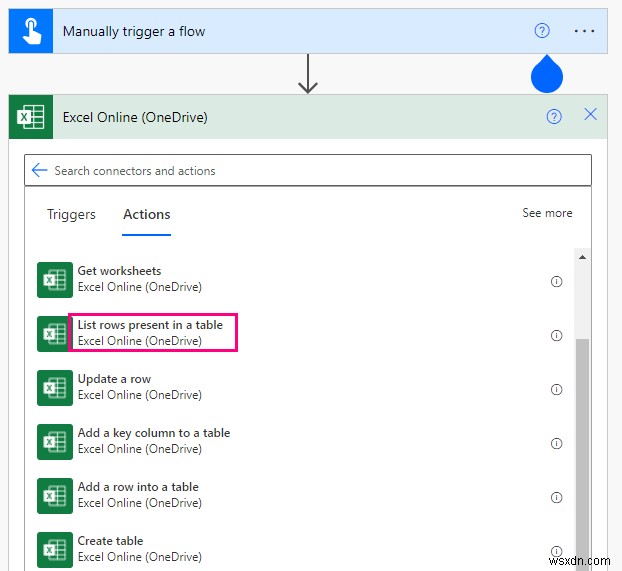Click the Manually trigger a flow hand icon
The height and width of the screenshot is (571, 622).
pos(31,31)
